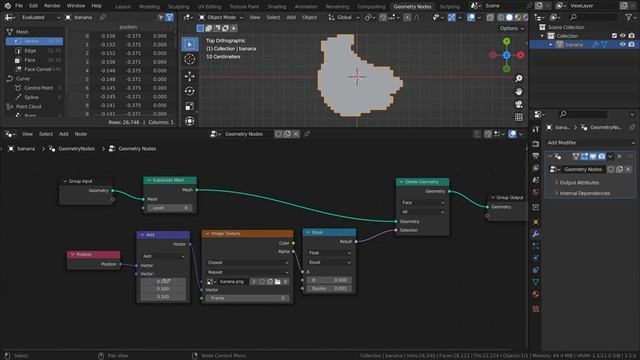Pin the Geometry Nodes node tree

tap(307, 134)
